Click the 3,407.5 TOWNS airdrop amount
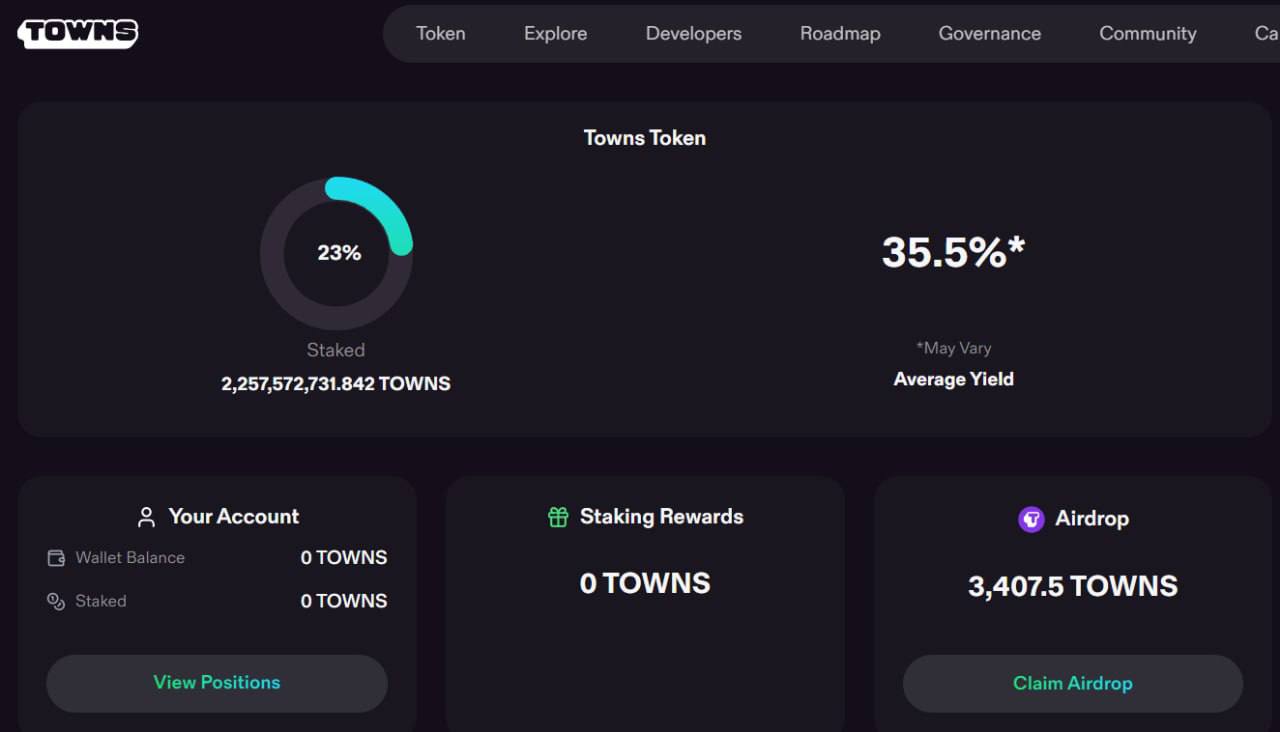1280x732 pixels. point(1073,586)
